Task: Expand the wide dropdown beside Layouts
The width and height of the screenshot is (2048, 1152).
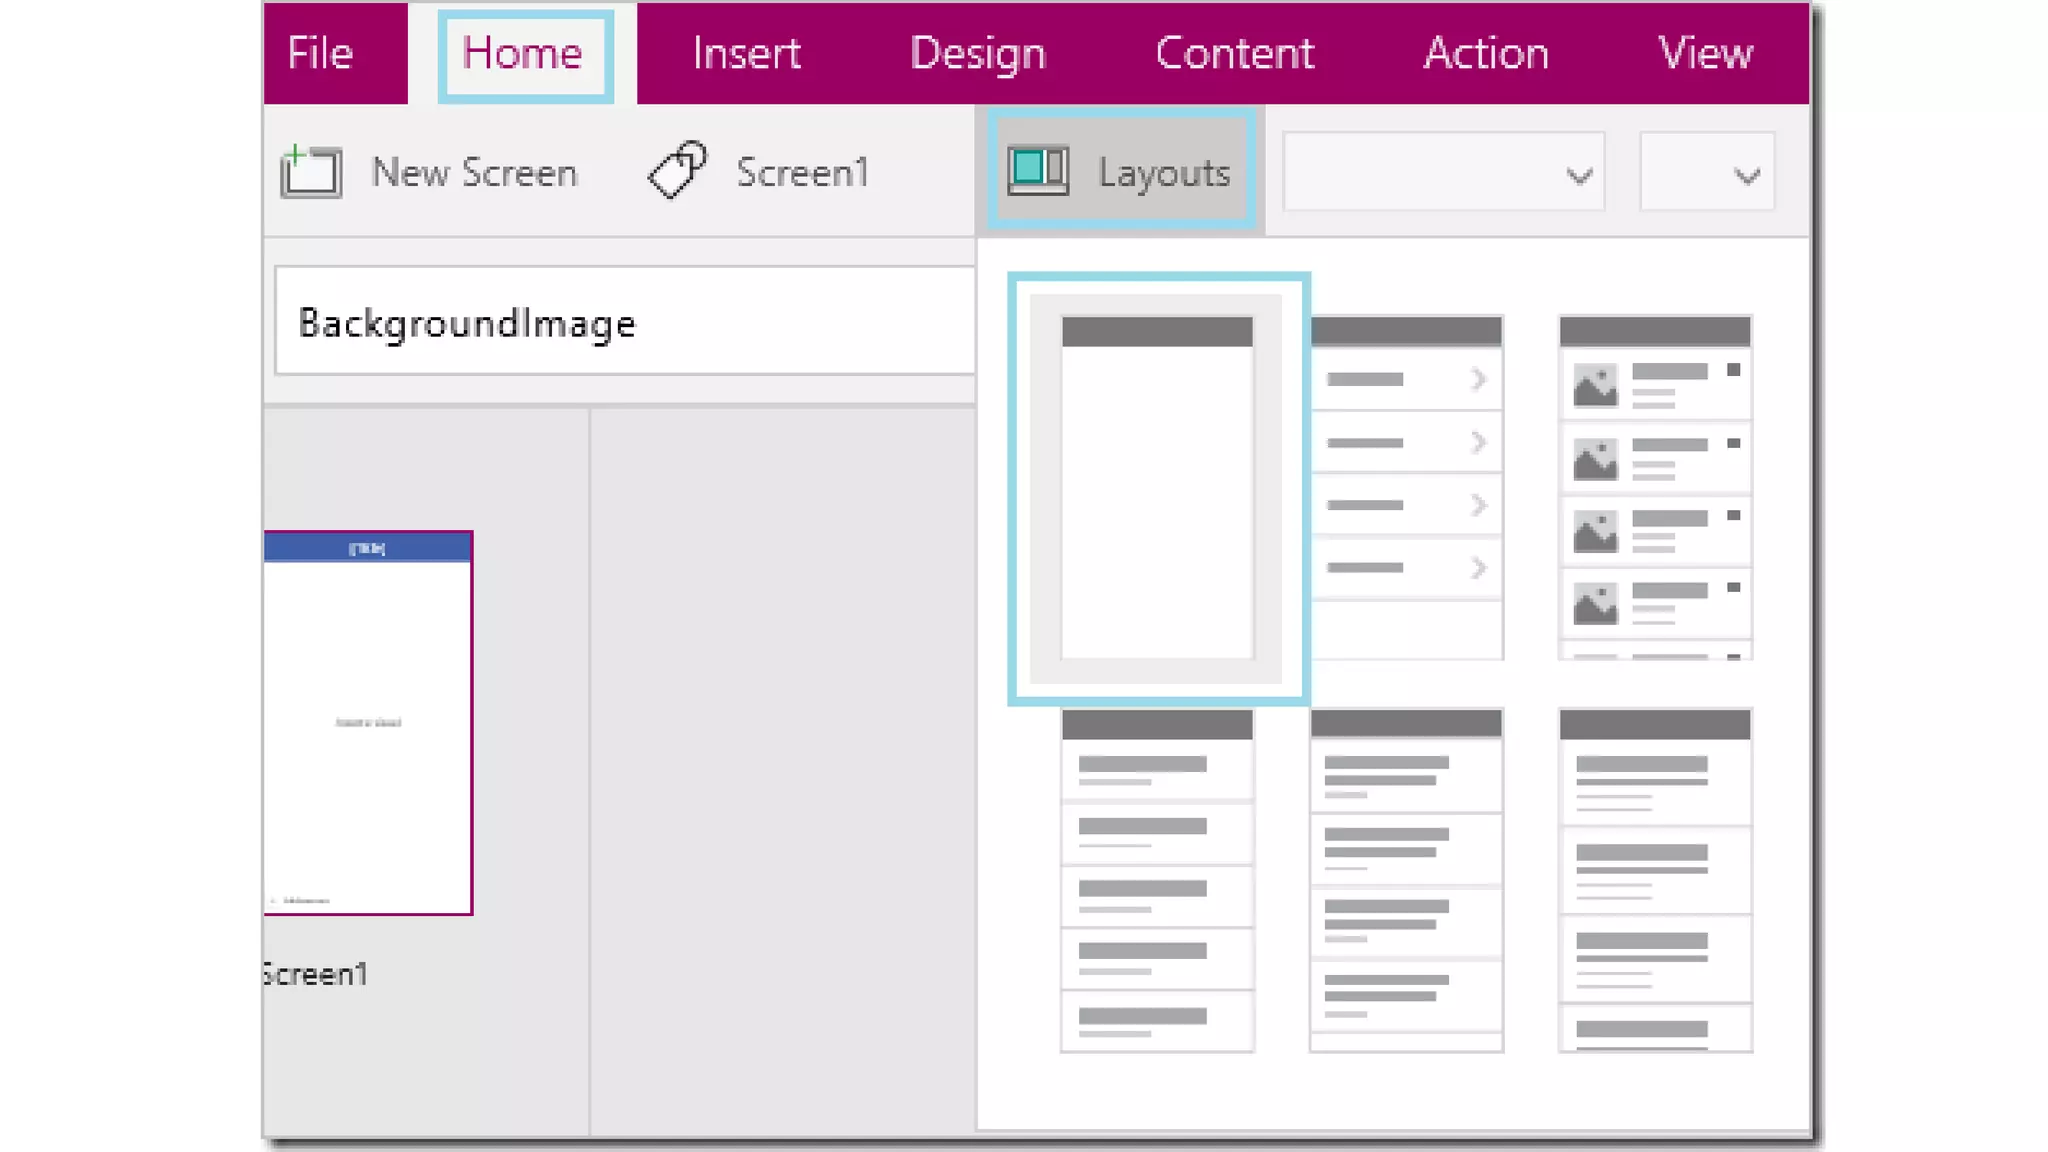Action: [1443, 173]
